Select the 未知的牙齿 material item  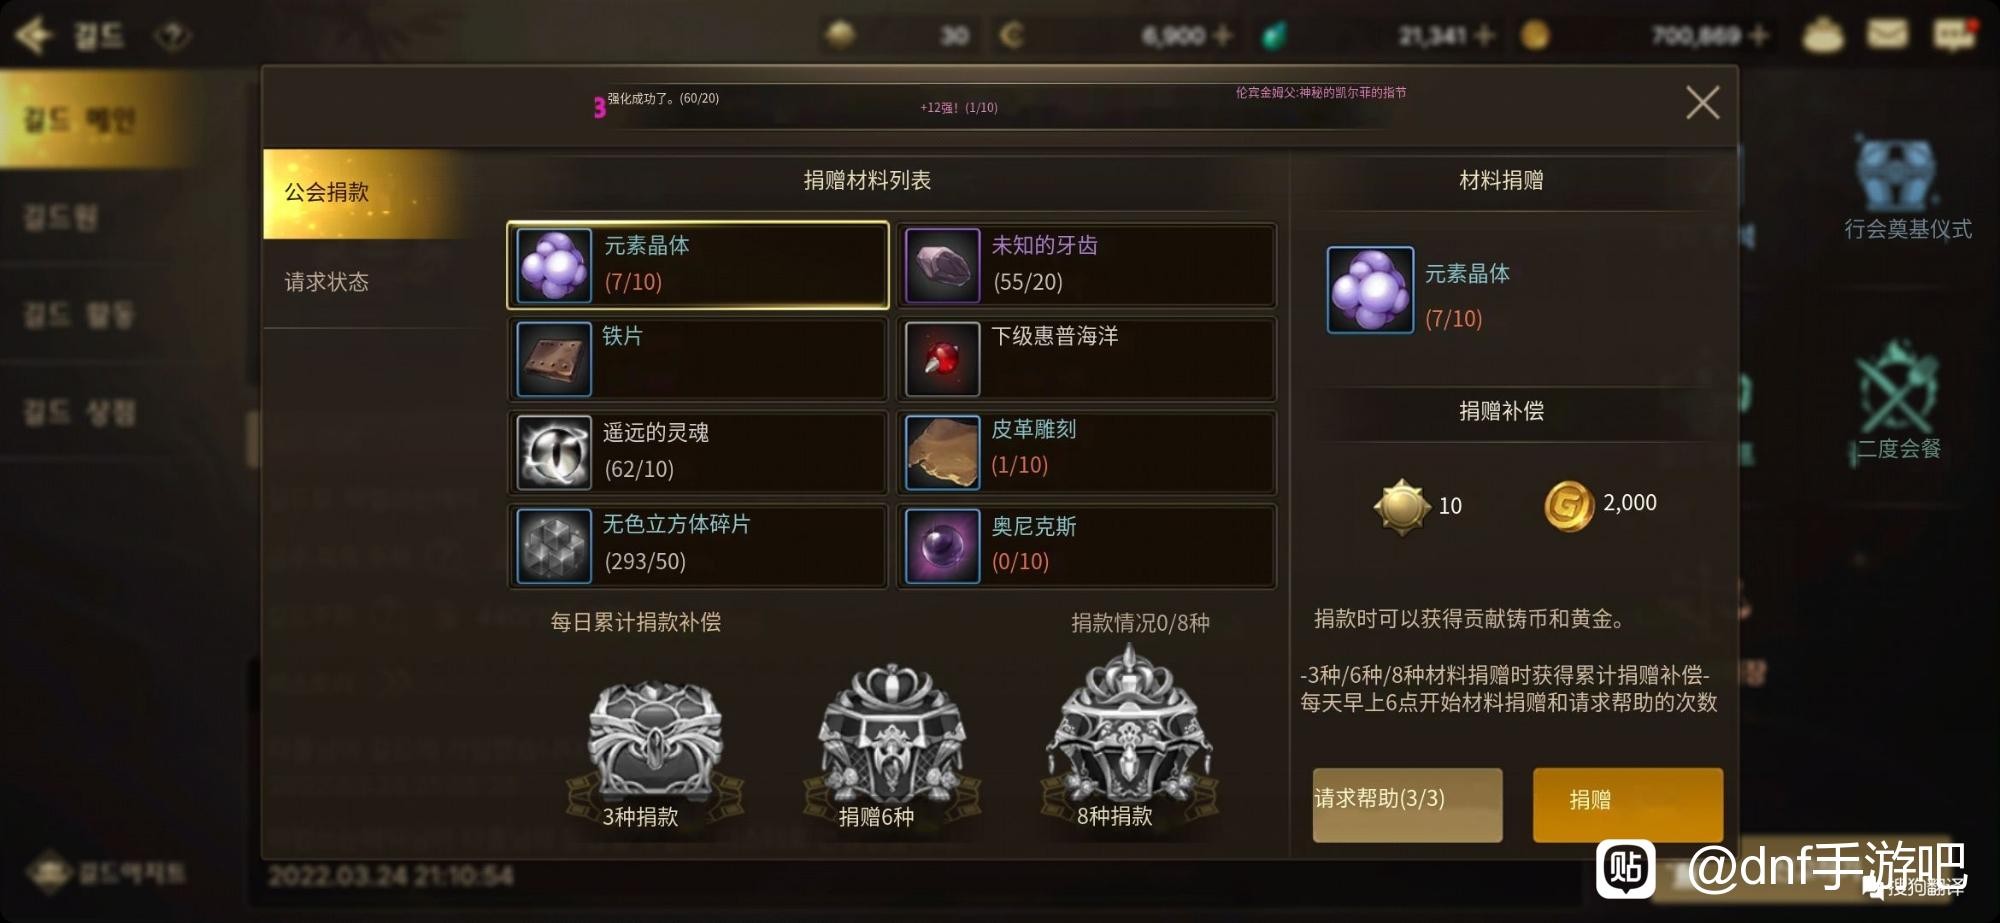pyautogui.click(x=1086, y=265)
